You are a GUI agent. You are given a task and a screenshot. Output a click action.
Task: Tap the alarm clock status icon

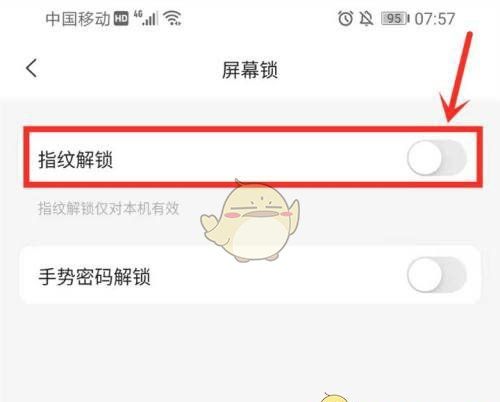pyautogui.click(x=345, y=18)
